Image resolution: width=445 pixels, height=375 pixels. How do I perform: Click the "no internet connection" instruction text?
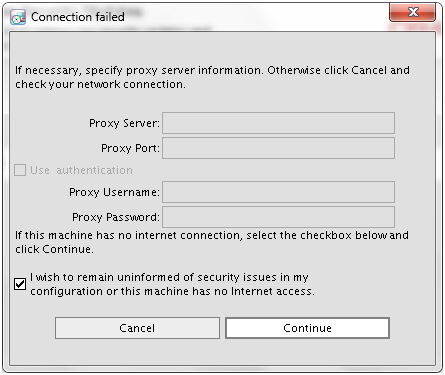tap(212, 242)
